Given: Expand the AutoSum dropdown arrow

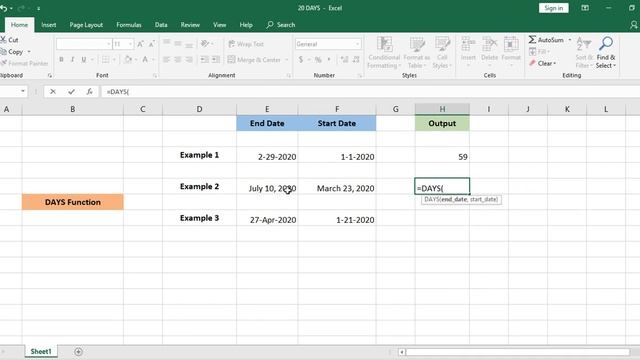Looking at the screenshot, I should 570,40.
